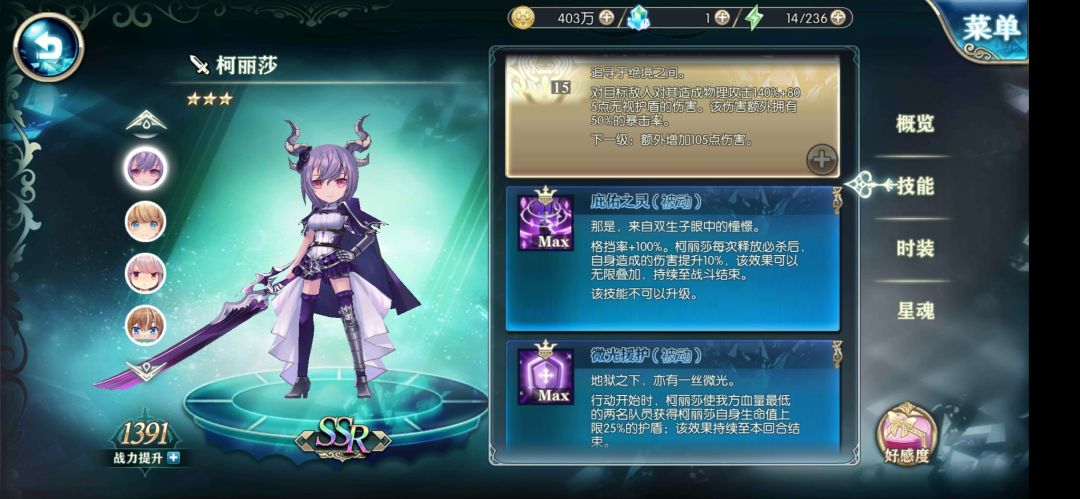Open the 星魂 tab
The width and height of the screenshot is (1080, 499).
[x=915, y=310]
